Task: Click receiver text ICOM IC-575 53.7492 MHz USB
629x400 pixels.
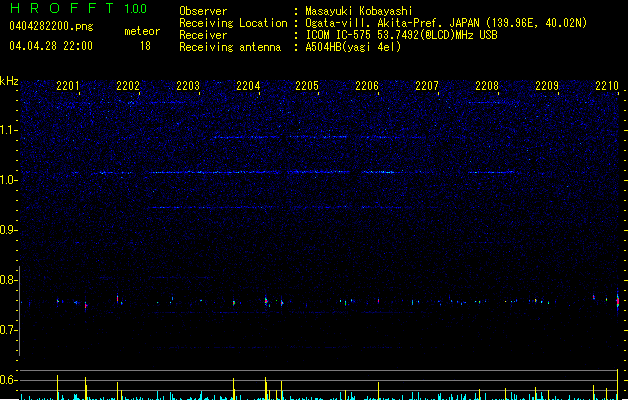Action: 402,35
